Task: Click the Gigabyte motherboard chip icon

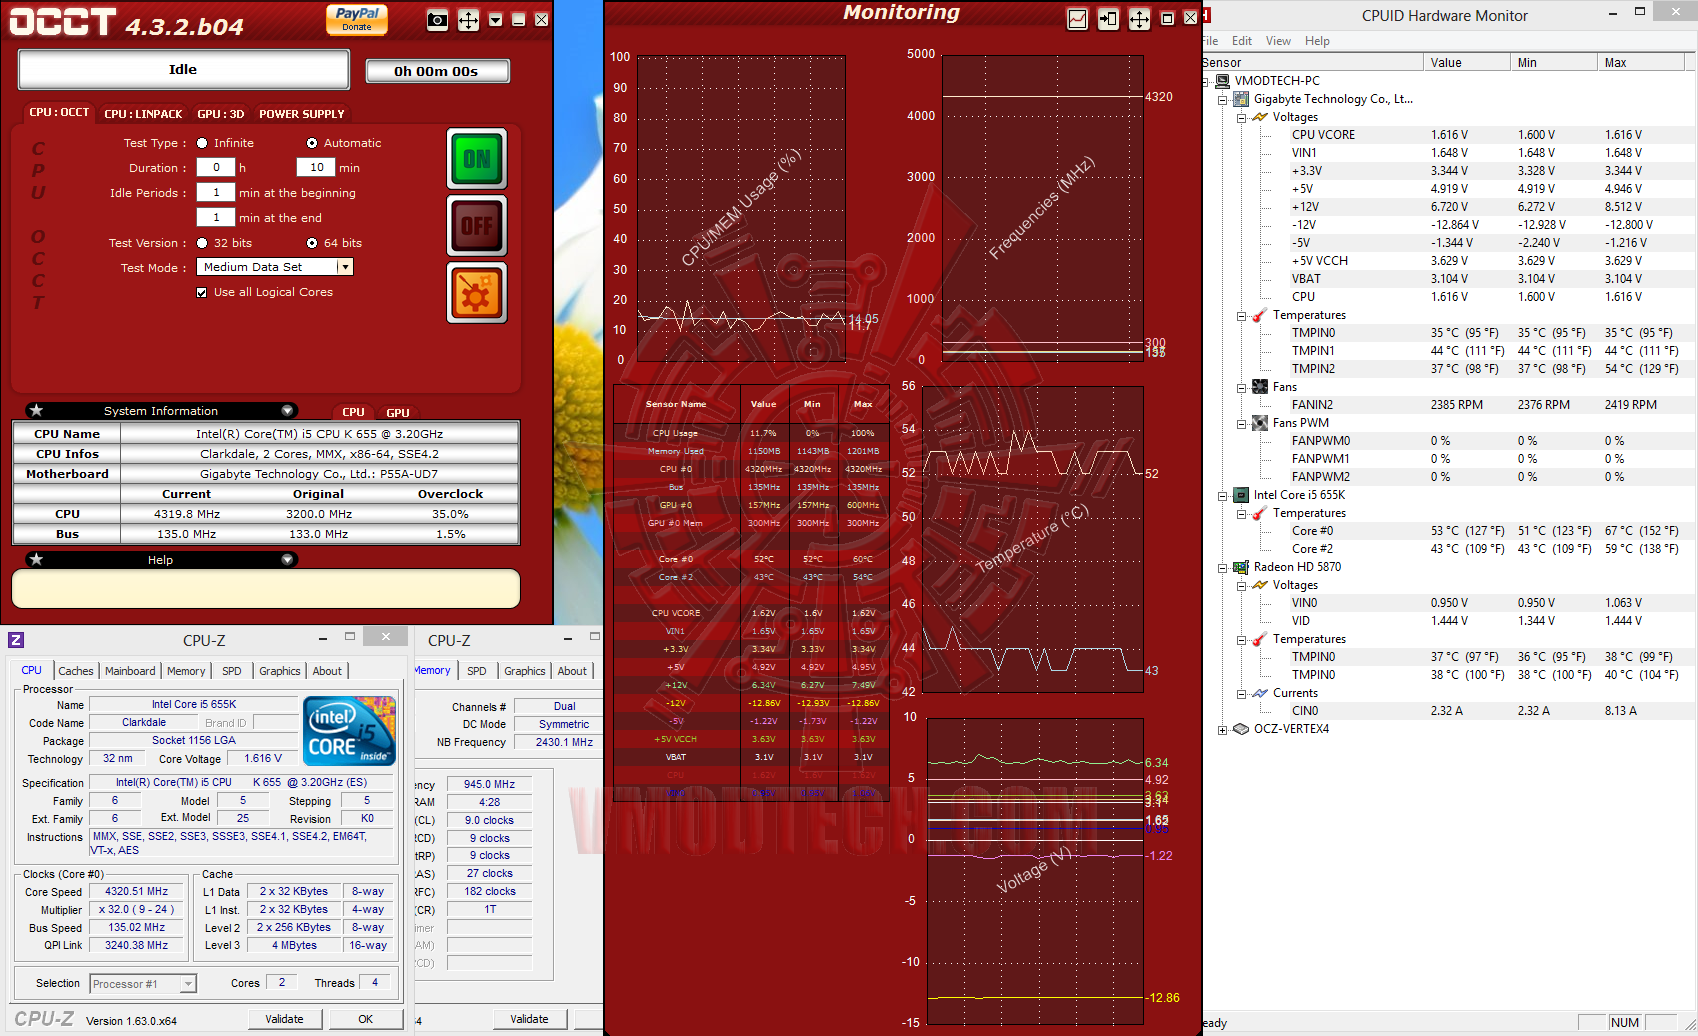Action: coord(1241,99)
